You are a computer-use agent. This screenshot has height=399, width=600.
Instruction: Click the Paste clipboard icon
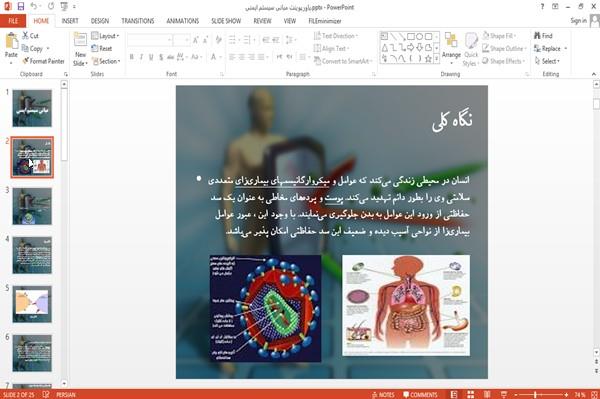(x=11, y=41)
